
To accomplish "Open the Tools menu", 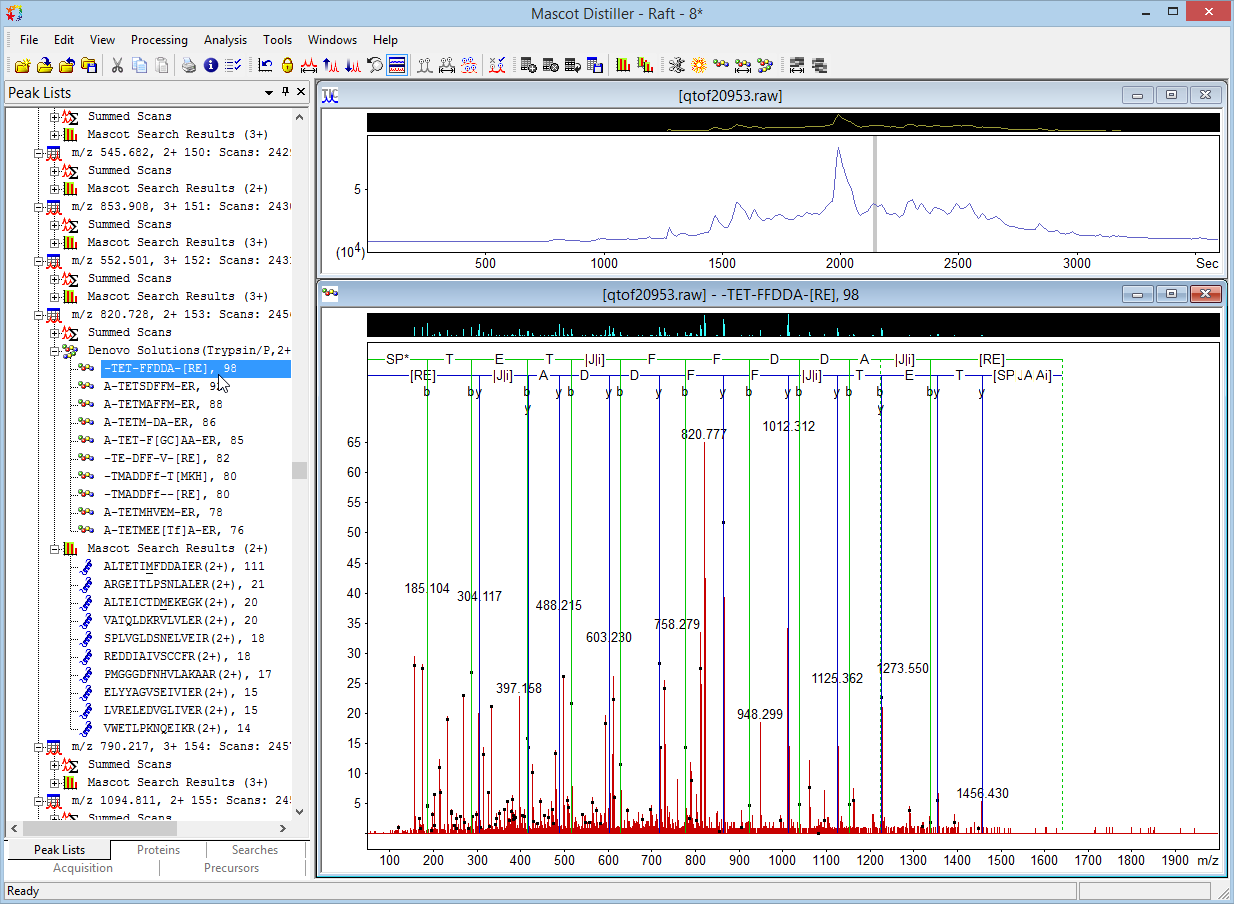I will click(x=278, y=40).
